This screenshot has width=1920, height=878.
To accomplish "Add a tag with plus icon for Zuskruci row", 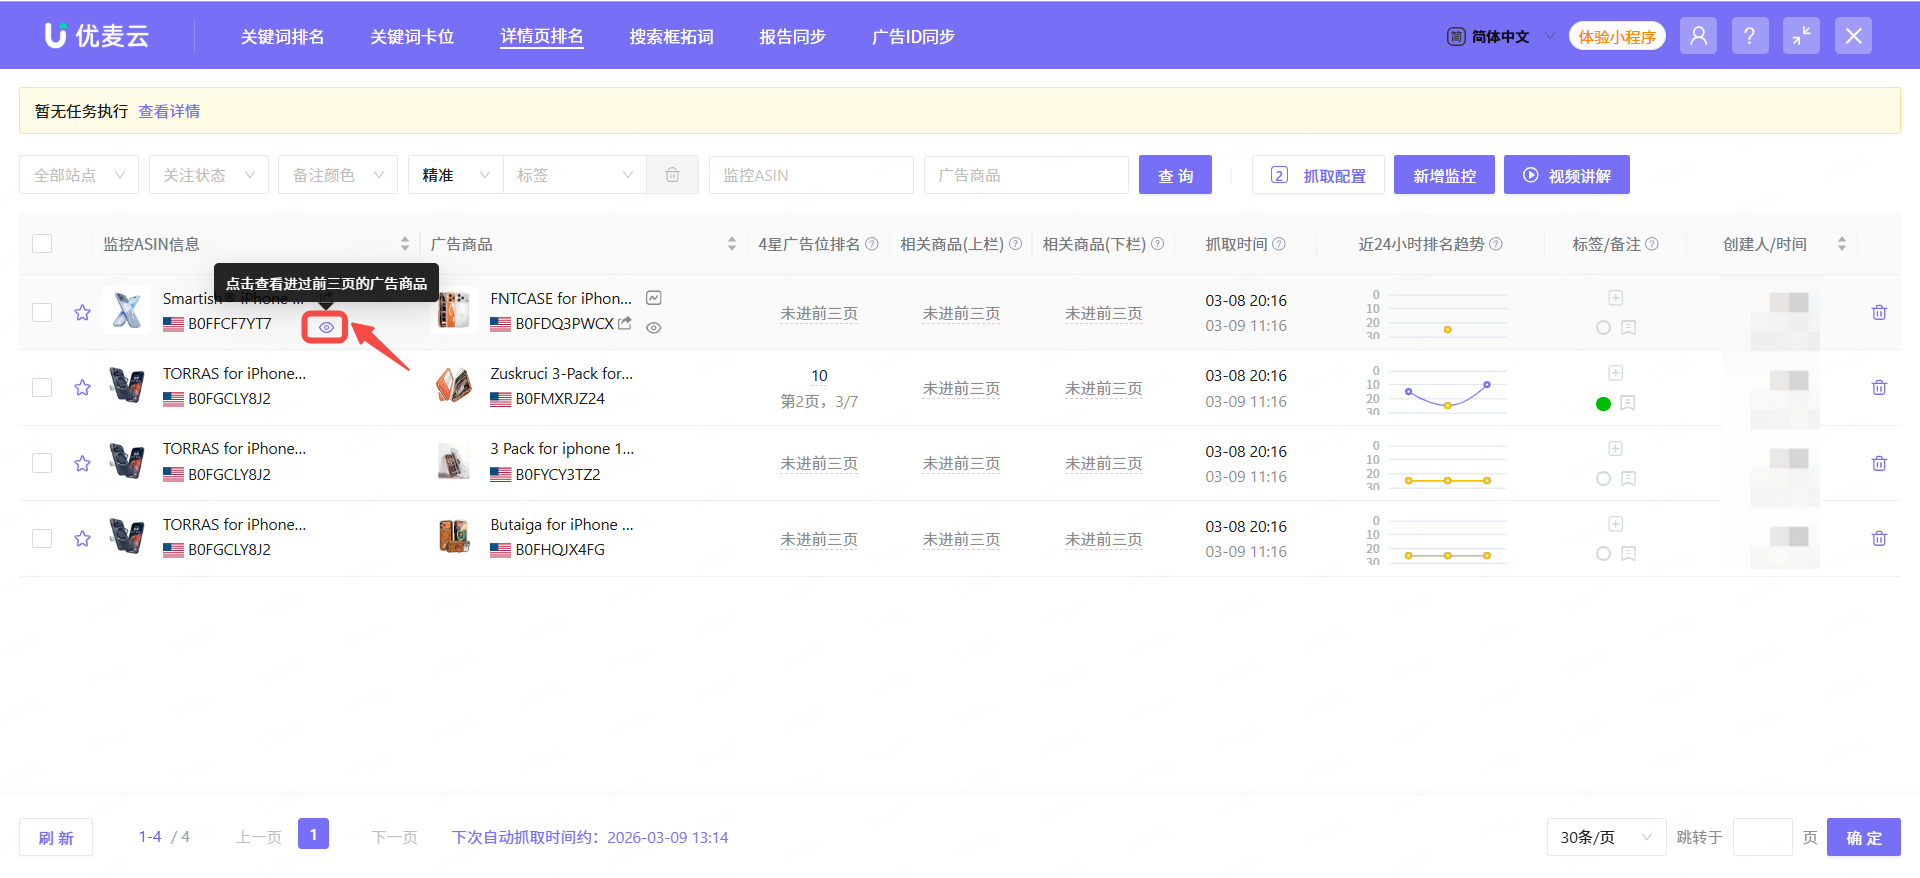I will click(1615, 373).
